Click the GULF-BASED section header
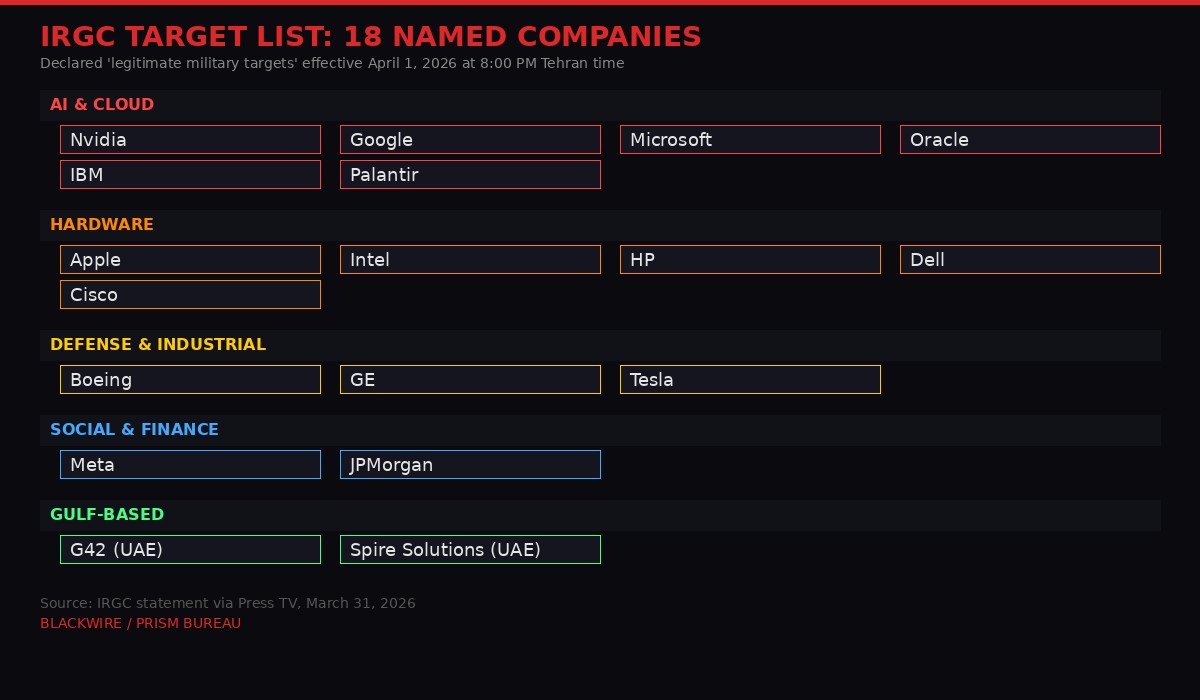Viewport: 1200px width, 700px height. (x=107, y=515)
